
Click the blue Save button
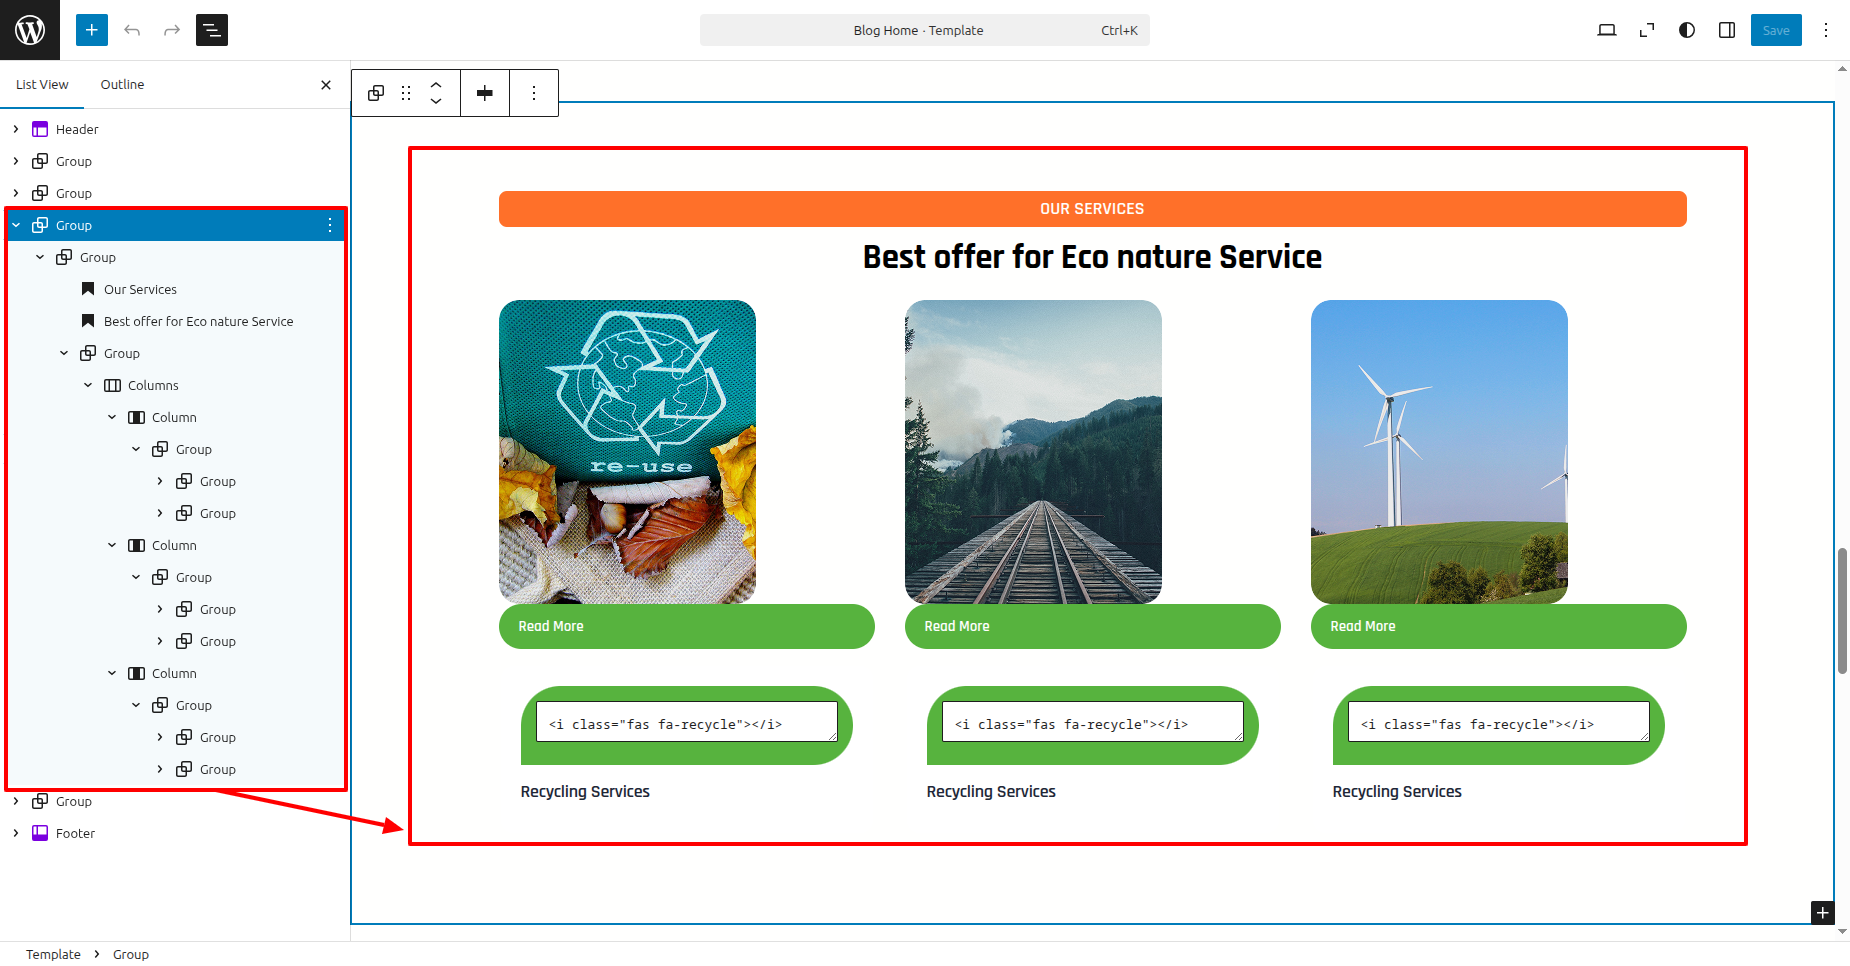pyautogui.click(x=1776, y=30)
